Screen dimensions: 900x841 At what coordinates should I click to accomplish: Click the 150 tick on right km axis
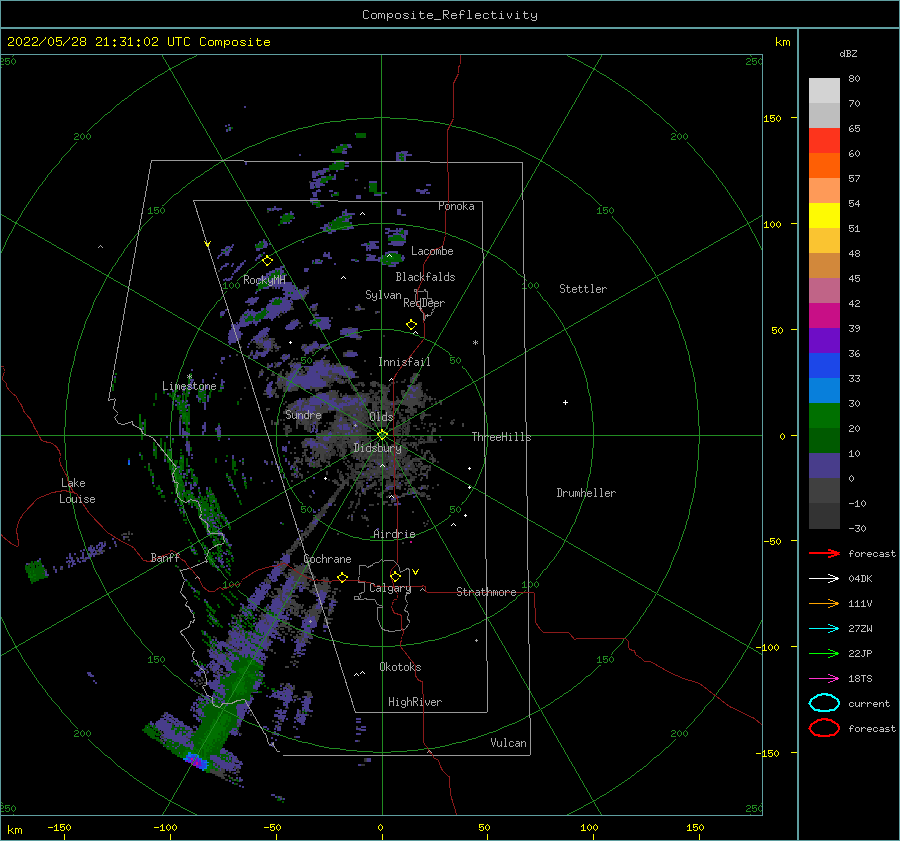pos(772,118)
